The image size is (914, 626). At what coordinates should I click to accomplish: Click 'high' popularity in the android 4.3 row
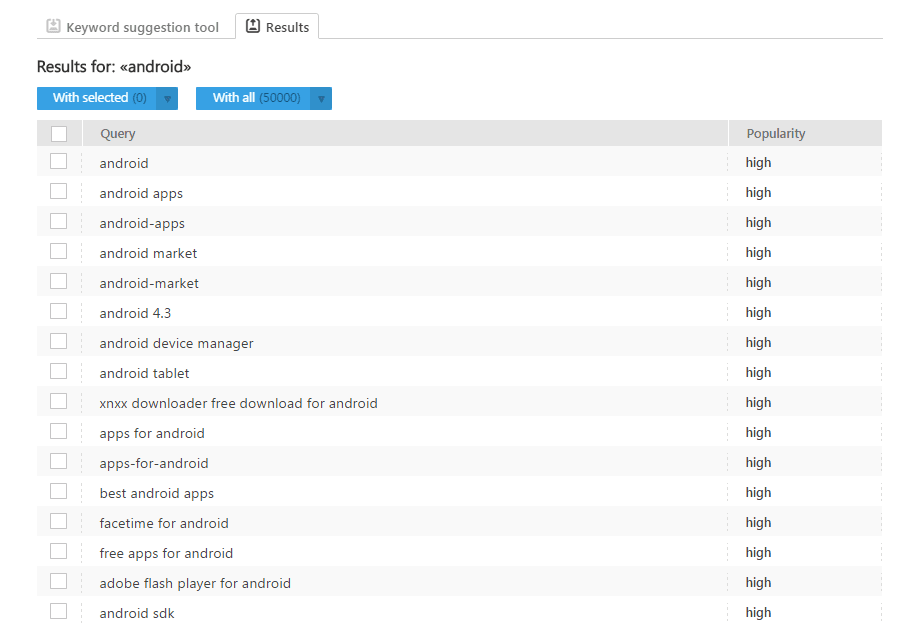pos(758,312)
